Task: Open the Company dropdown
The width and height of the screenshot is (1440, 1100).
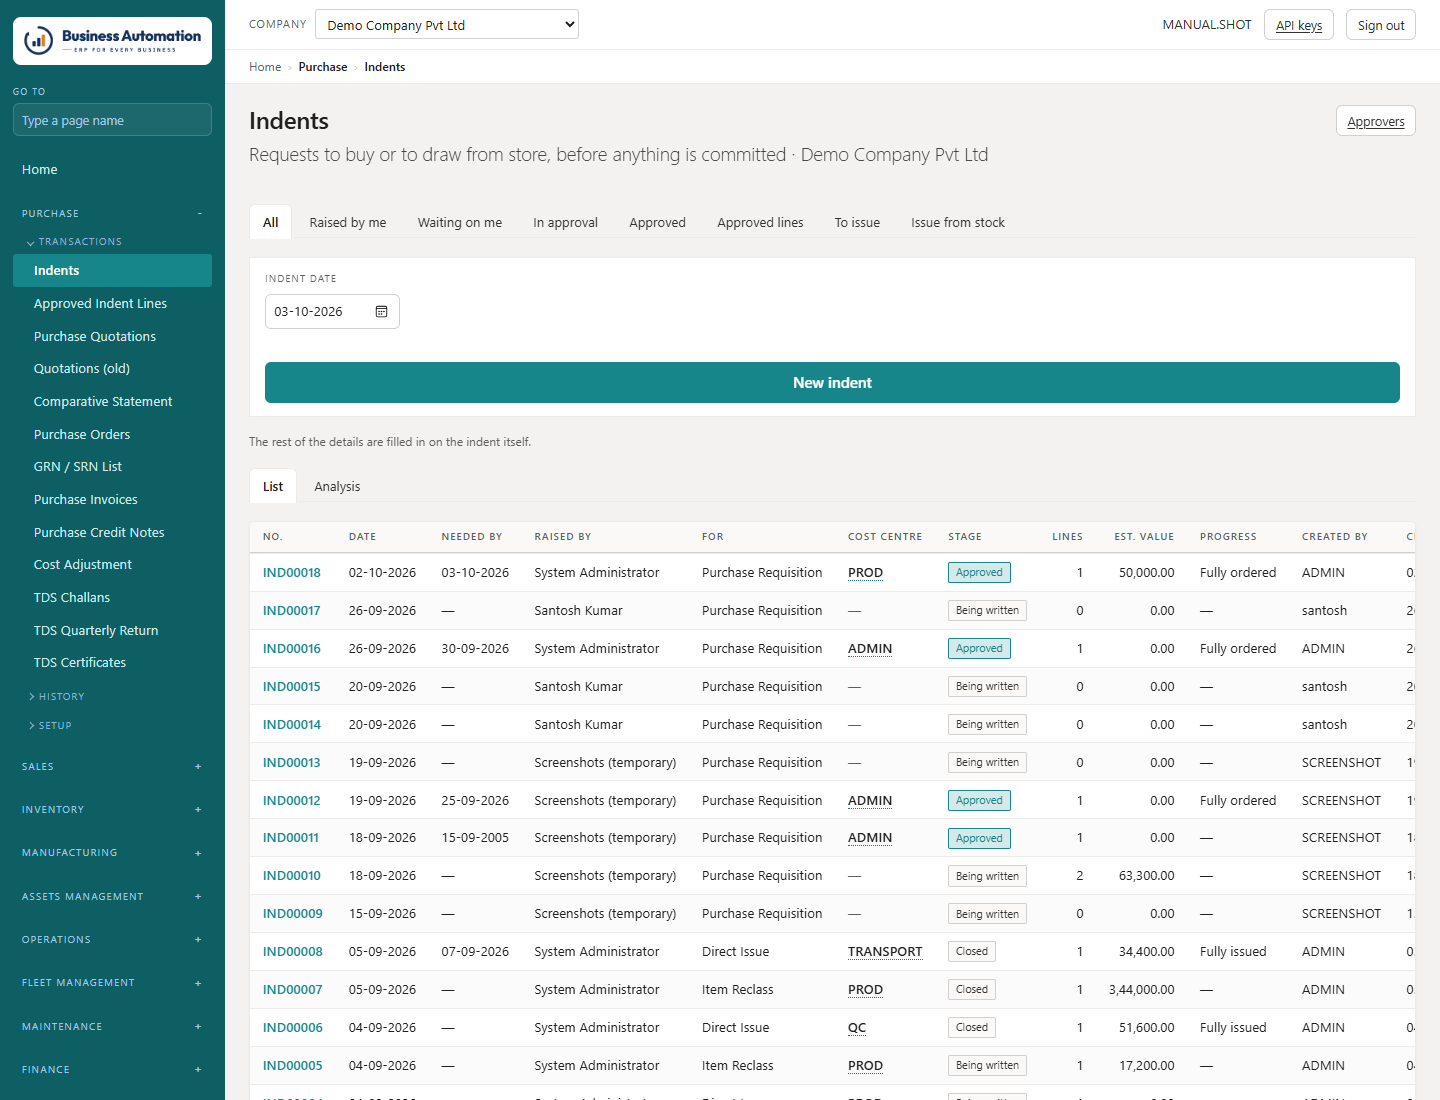Action: [447, 25]
